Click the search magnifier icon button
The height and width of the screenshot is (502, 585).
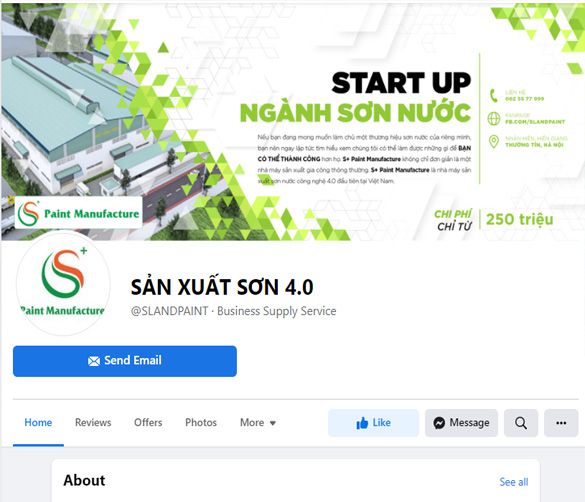pyautogui.click(x=521, y=423)
